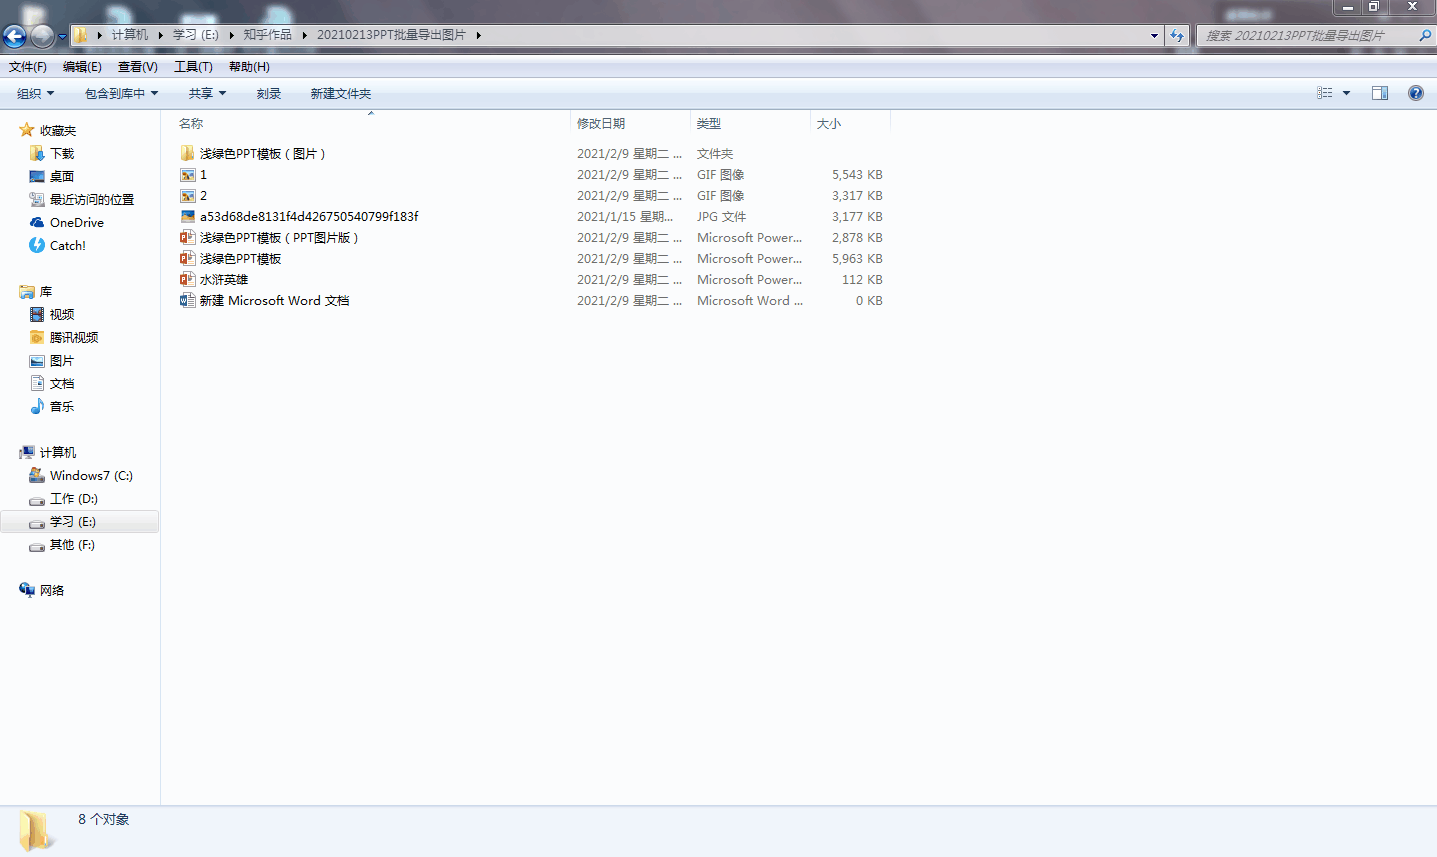Image resolution: width=1437 pixels, height=857 pixels.
Task: Open 图片 library
Action: (62, 361)
